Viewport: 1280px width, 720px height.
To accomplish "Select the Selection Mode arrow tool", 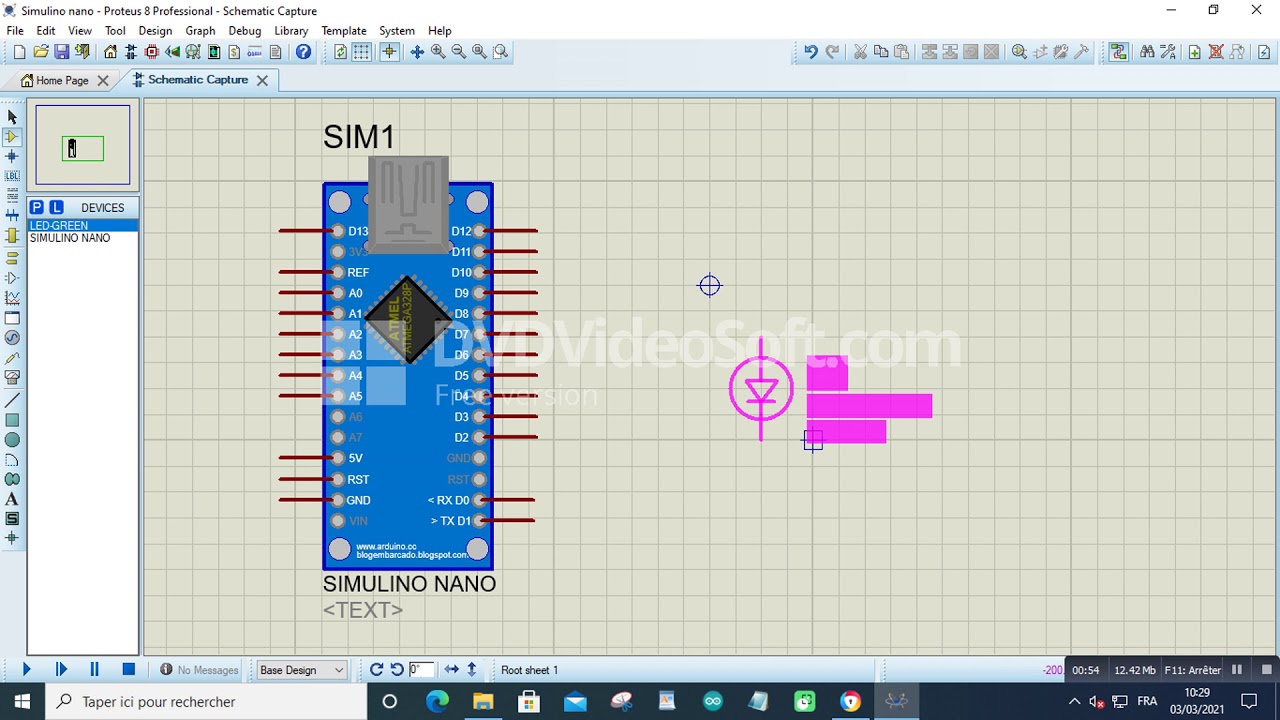I will (12, 117).
